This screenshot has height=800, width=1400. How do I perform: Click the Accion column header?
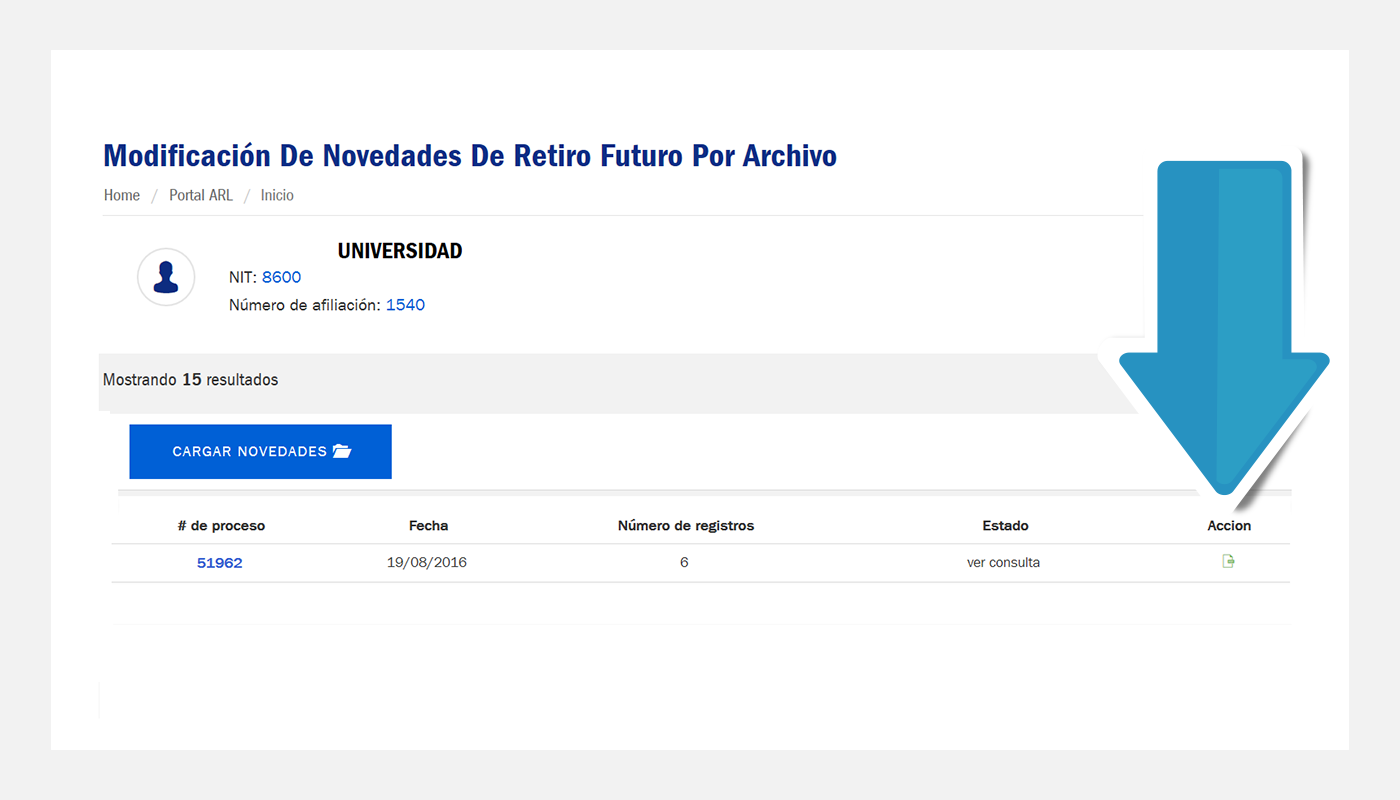pyautogui.click(x=1229, y=526)
